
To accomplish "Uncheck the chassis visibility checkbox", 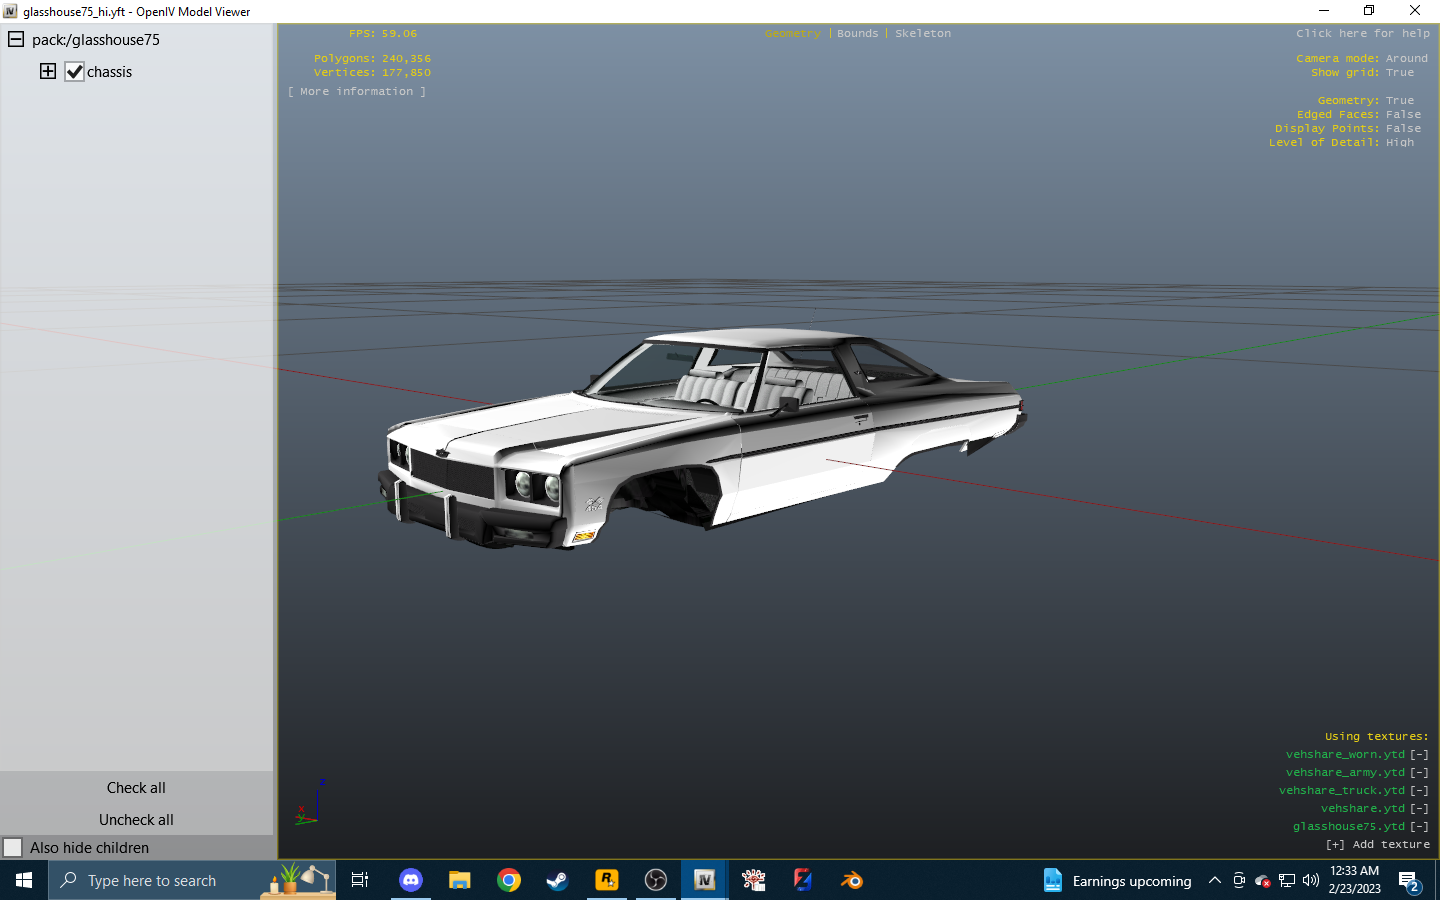I will [74, 71].
